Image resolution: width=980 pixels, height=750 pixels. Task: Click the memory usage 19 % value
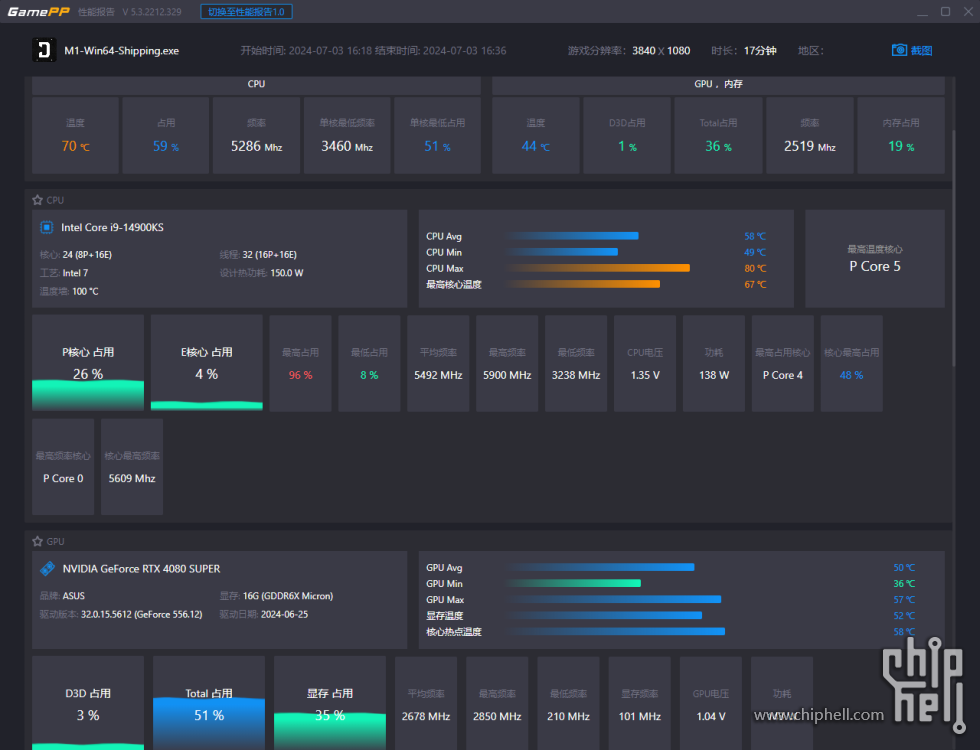(x=901, y=146)
